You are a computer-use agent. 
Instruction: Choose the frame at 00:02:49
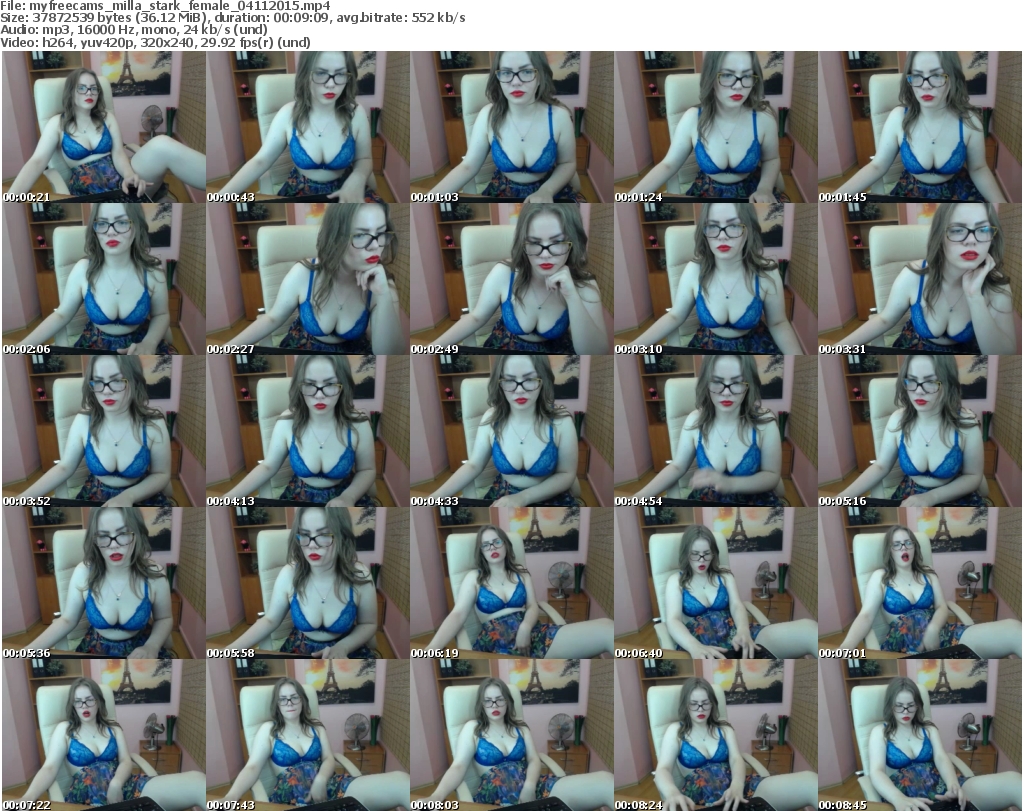click(512, 279)
